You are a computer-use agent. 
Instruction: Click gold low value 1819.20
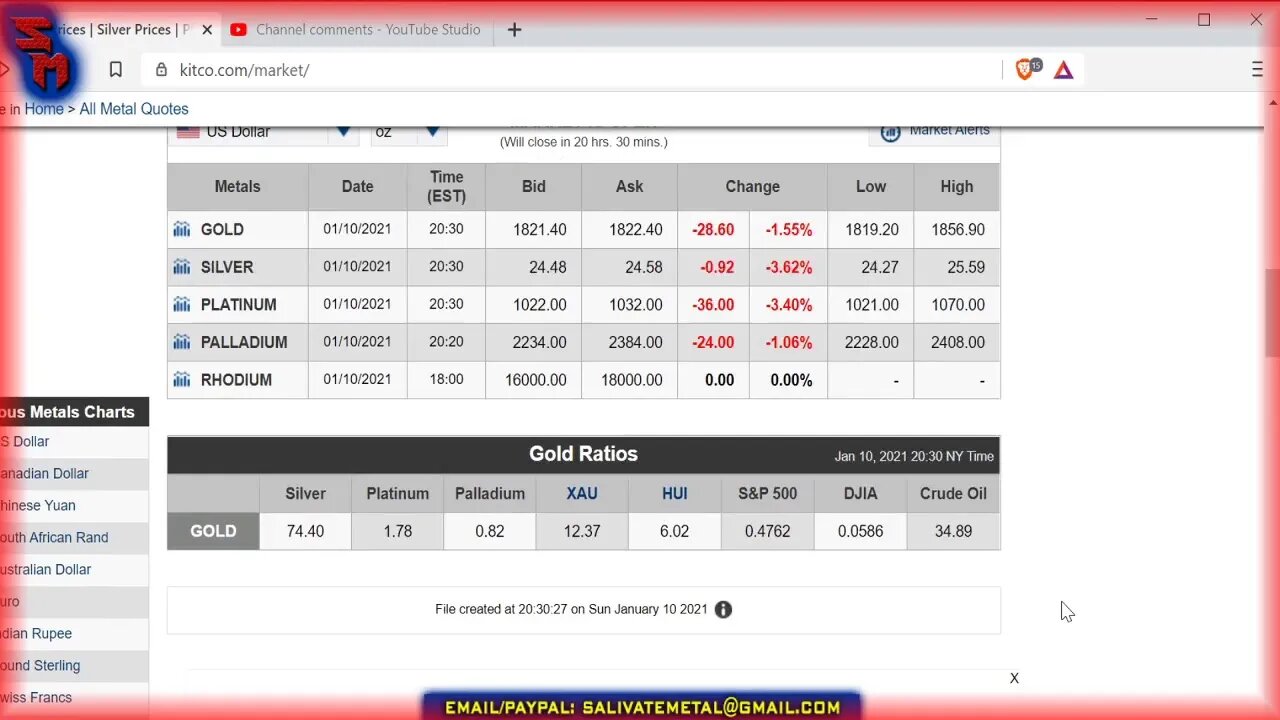(872, 230)
